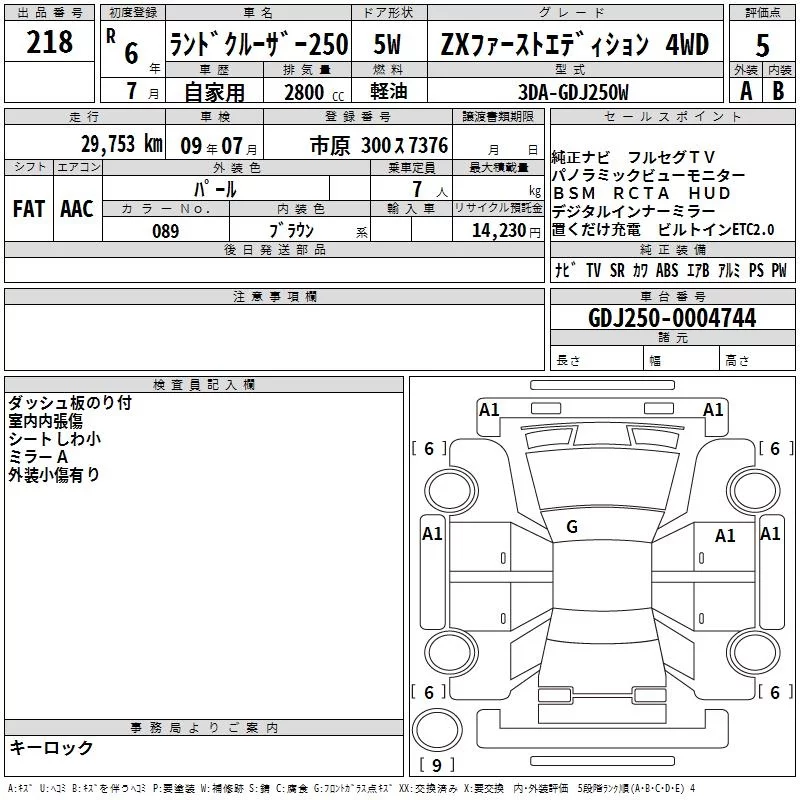Select 長さ dimension field
This screenshot has height=800, width=800.
(596, 359)
